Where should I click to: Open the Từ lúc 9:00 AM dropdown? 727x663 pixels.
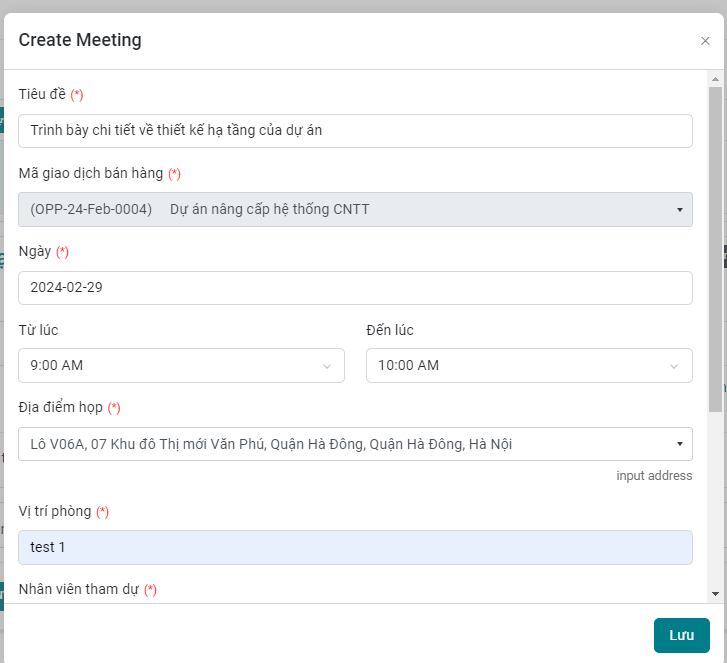[x=181, y=365]
